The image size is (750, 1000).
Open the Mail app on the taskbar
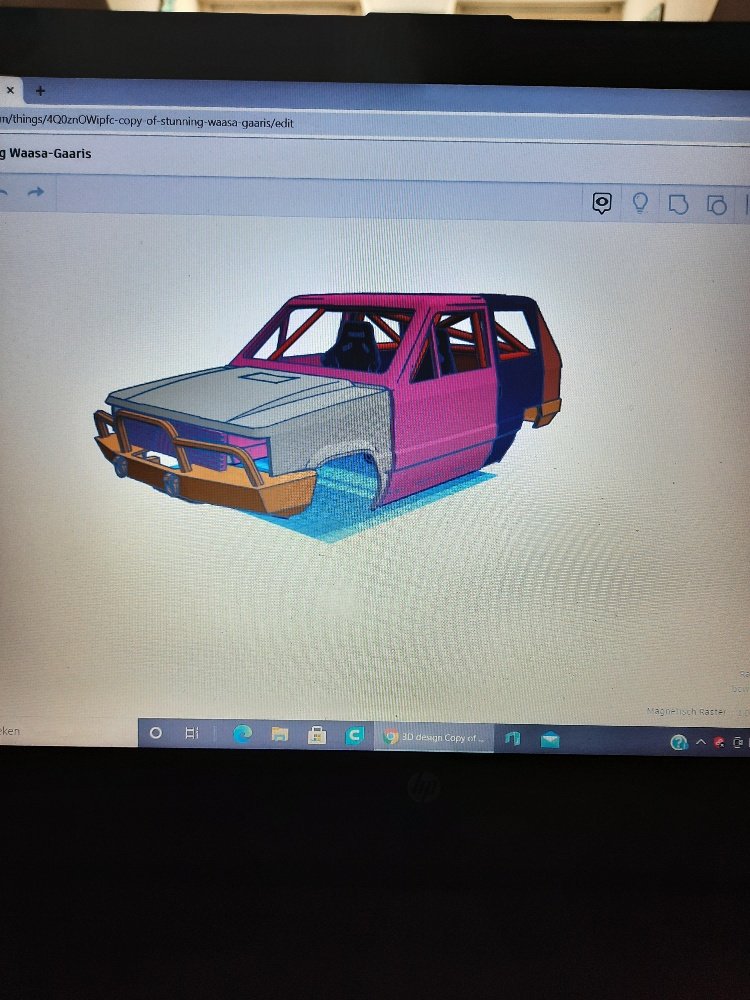(550, 740)
